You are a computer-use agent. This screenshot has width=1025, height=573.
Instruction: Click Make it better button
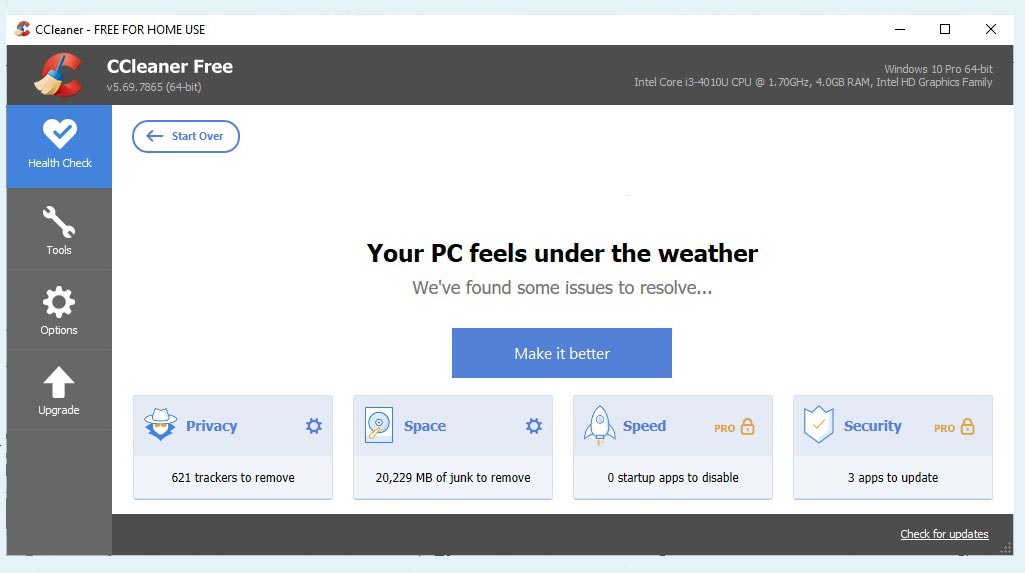tap(562, 353)
